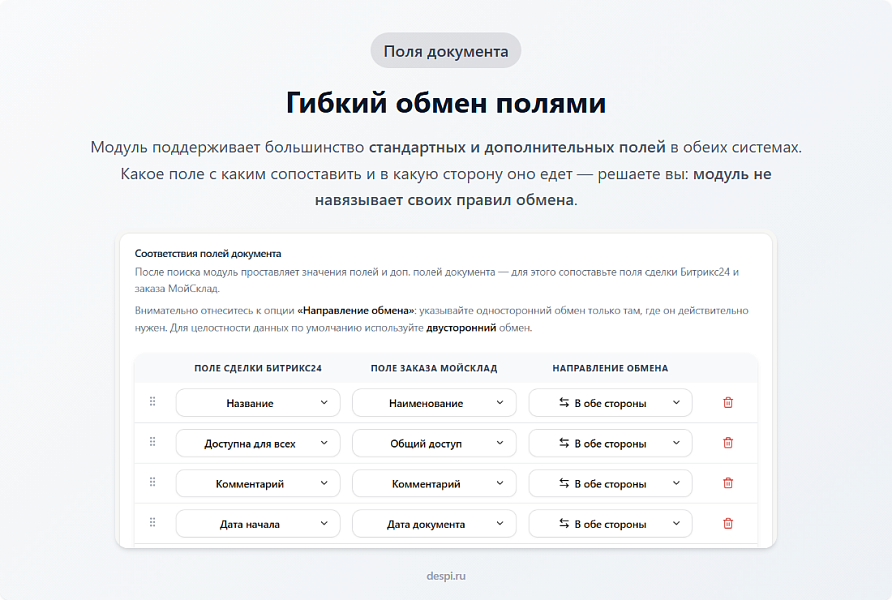Click drag handle of Комментарий row
The width and height of the screenshot is (892, 600).
coord(152,482)
